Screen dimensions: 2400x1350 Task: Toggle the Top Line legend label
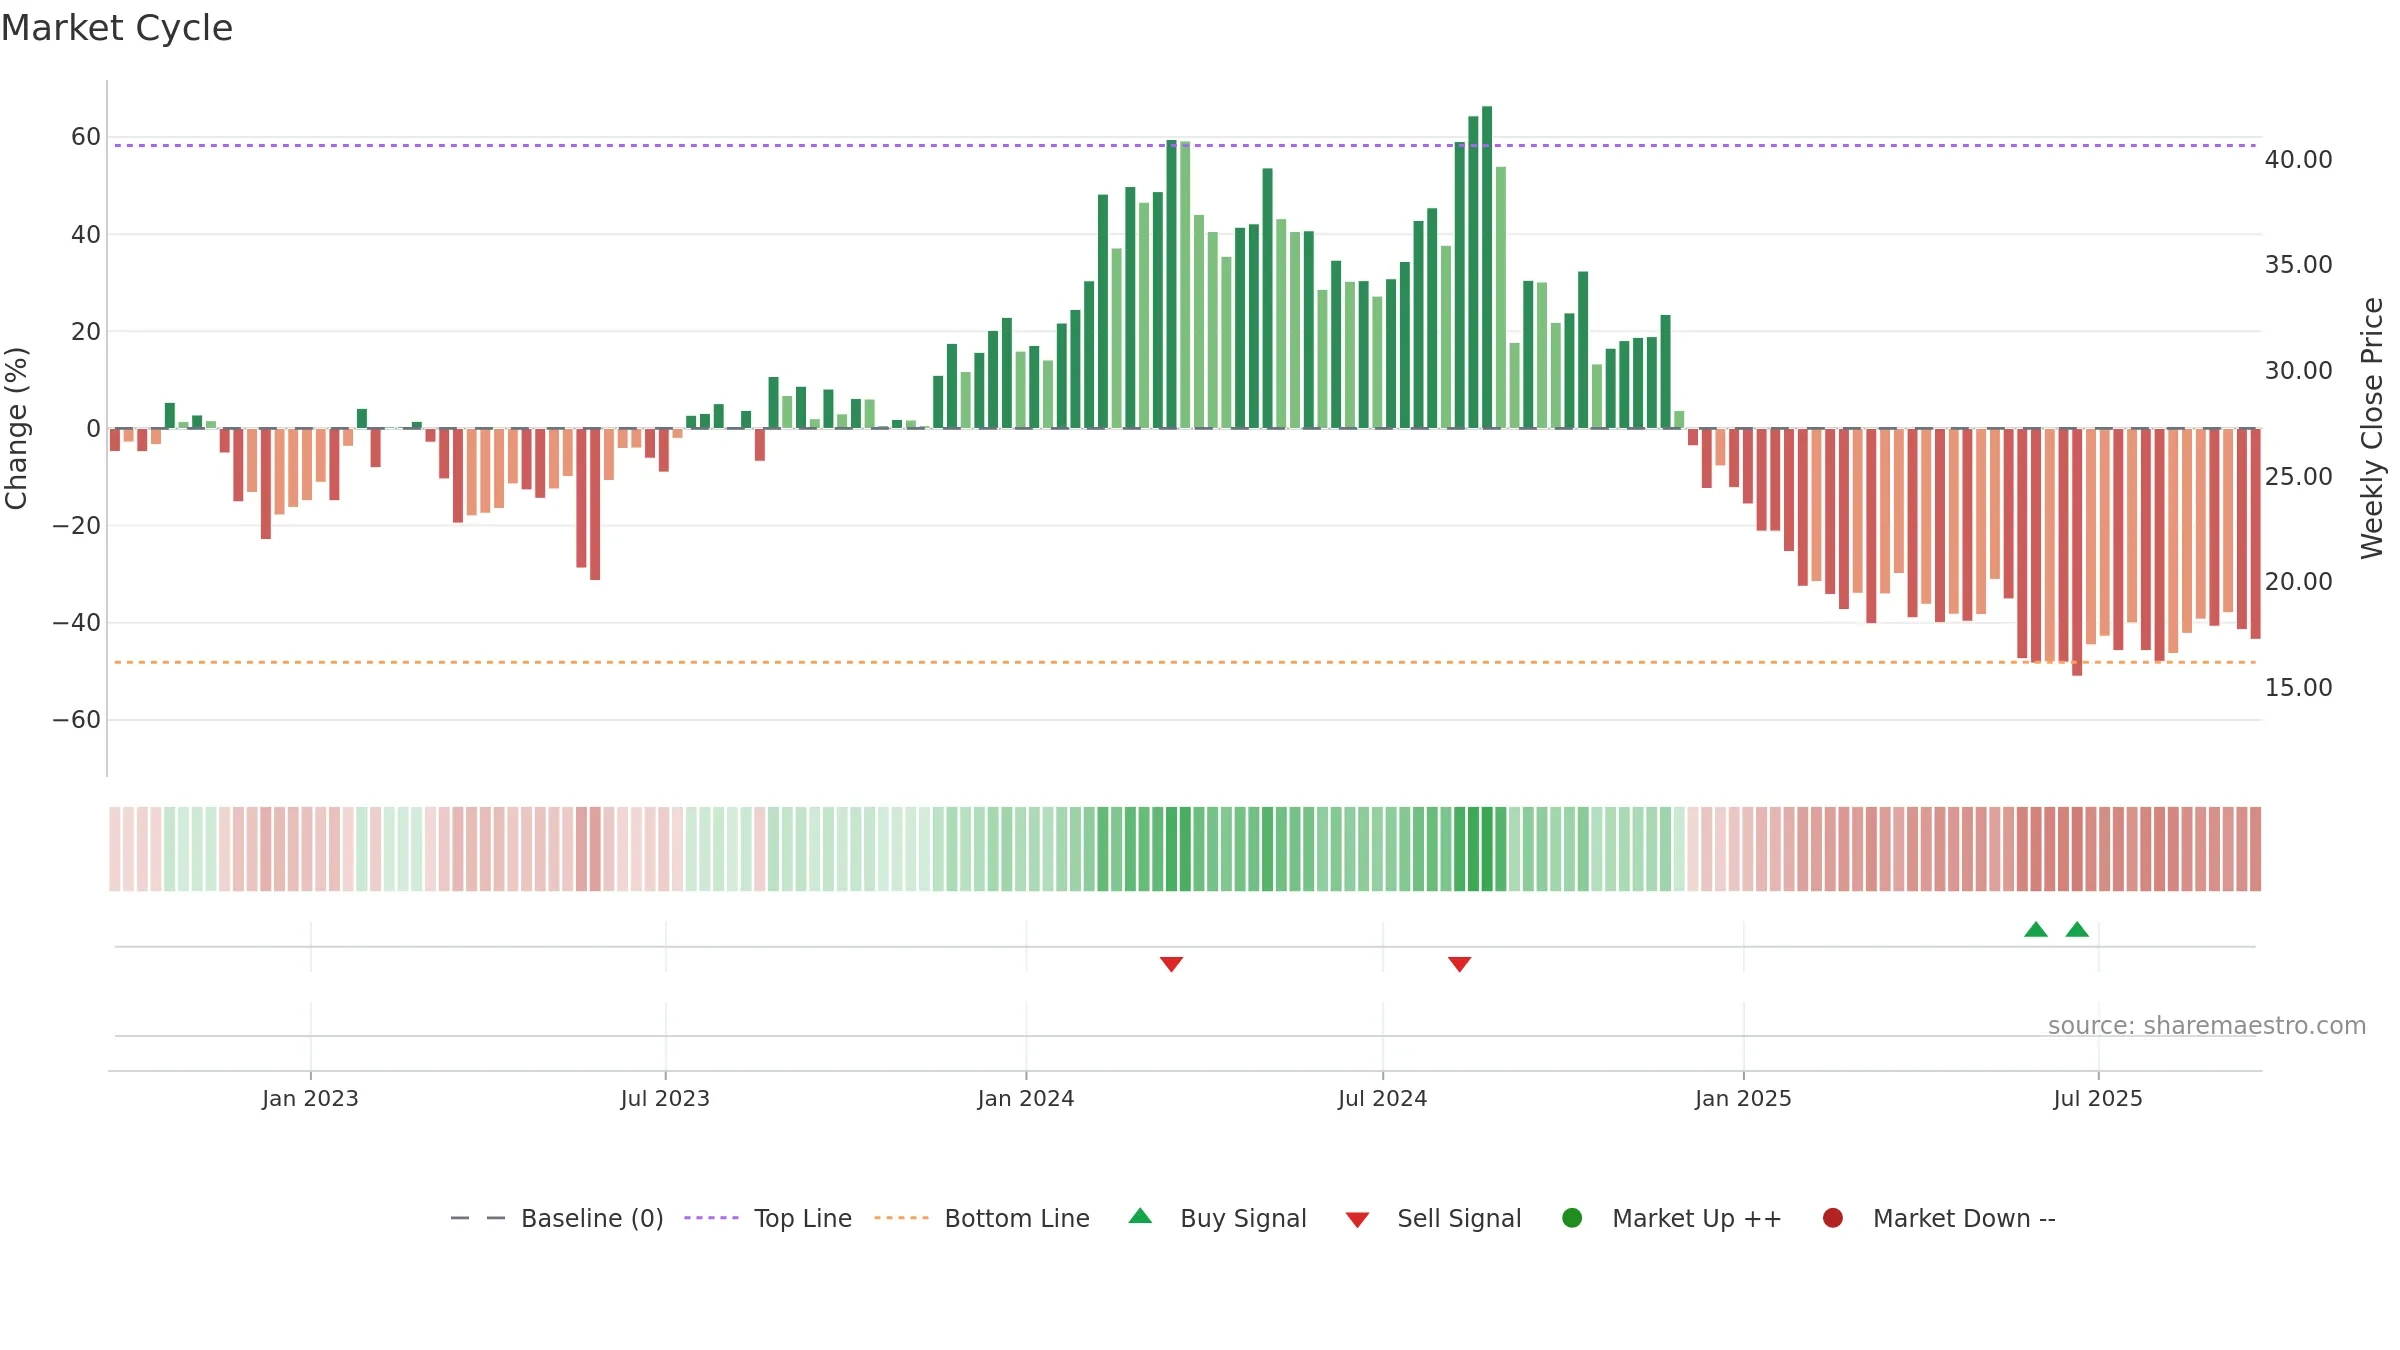803,1218
